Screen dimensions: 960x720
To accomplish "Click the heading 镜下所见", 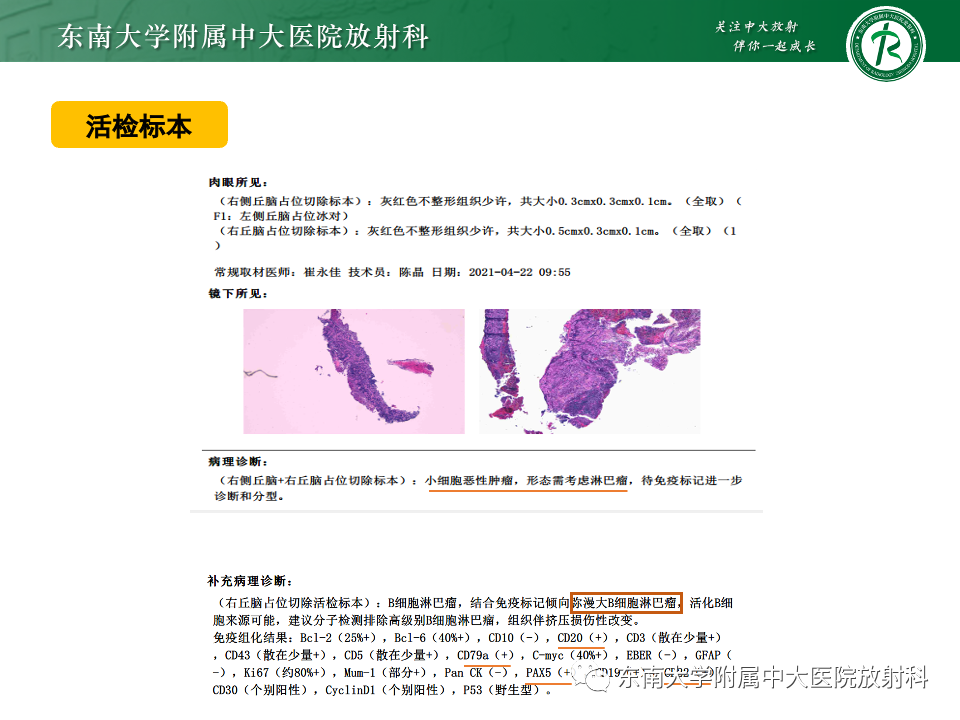I will pos(238,293).
